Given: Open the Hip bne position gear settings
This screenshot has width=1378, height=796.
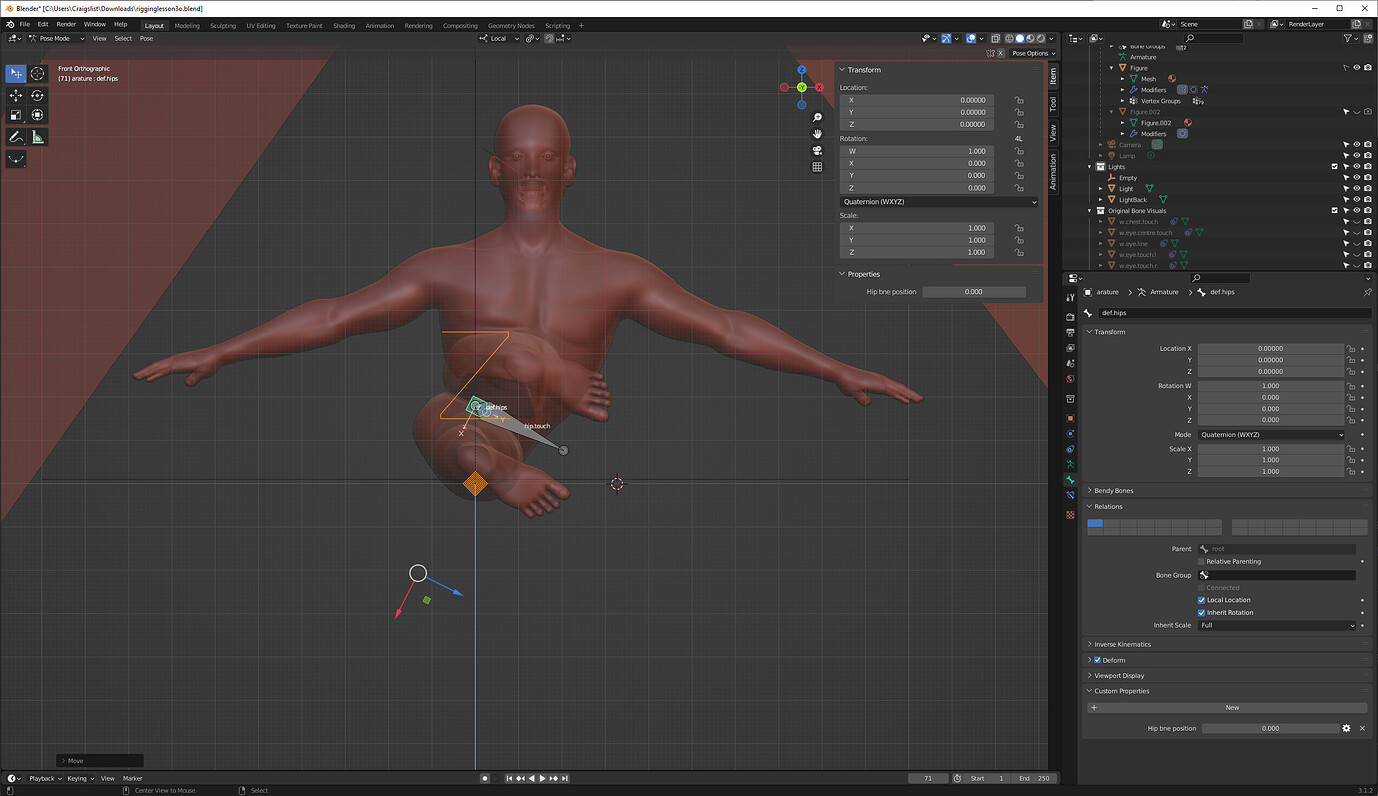Looking at the screenshot, I should pyautogui.click(x=1346, y=728).
